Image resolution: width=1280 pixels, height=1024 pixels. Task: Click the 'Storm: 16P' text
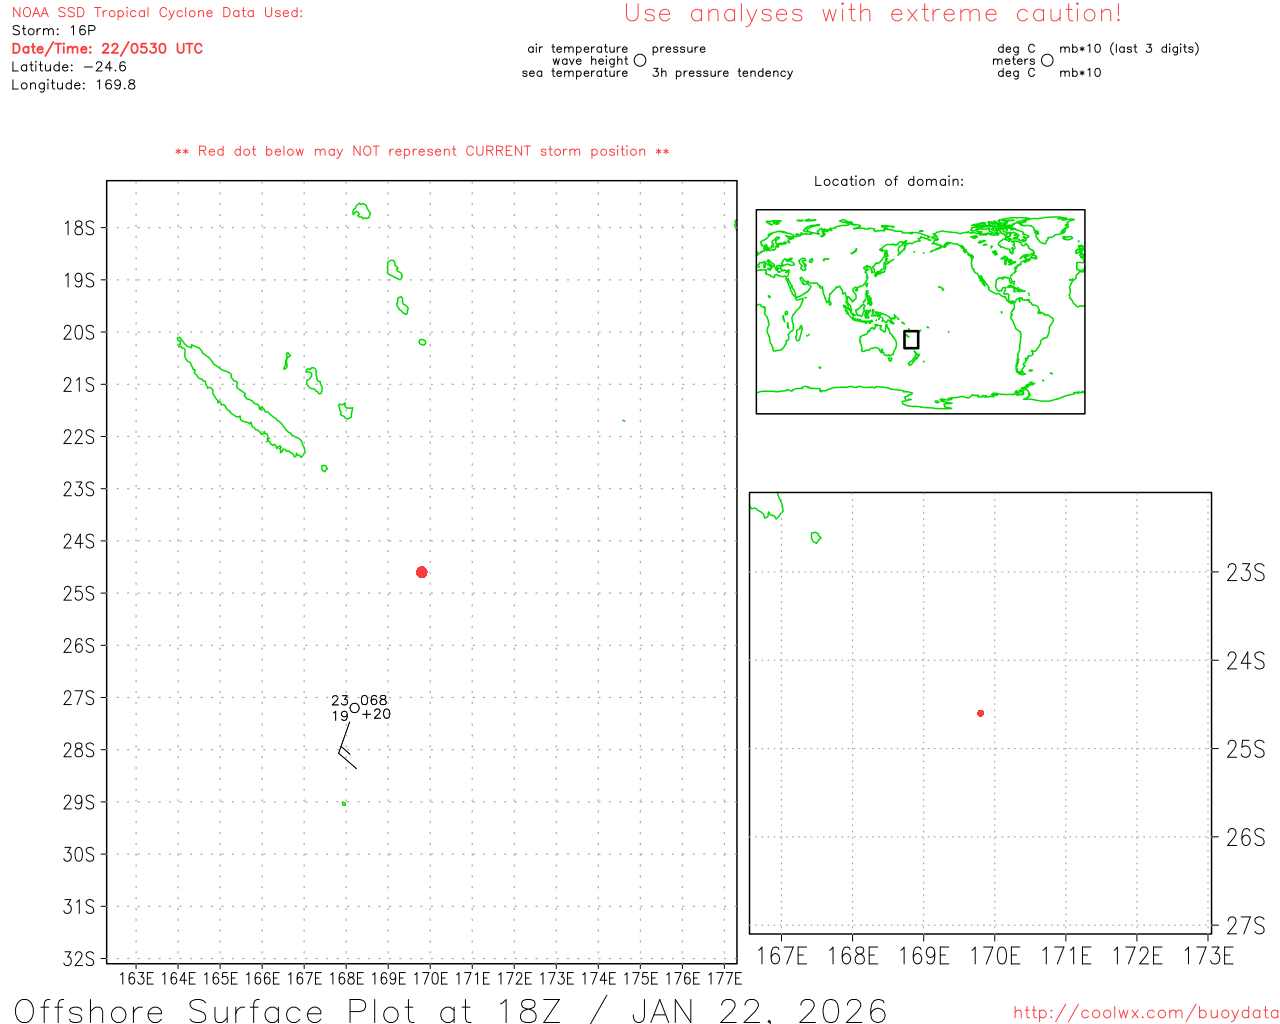(53, 30)
